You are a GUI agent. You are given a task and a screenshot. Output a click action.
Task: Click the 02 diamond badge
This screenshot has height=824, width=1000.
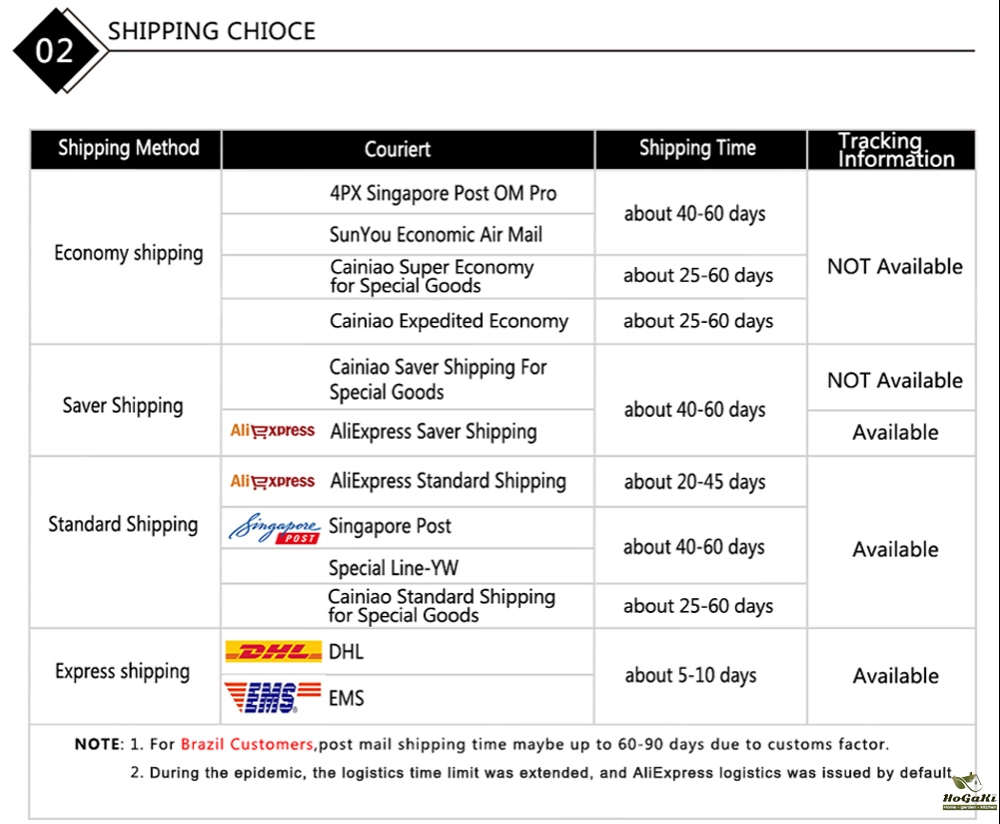(x=55, y=50)
